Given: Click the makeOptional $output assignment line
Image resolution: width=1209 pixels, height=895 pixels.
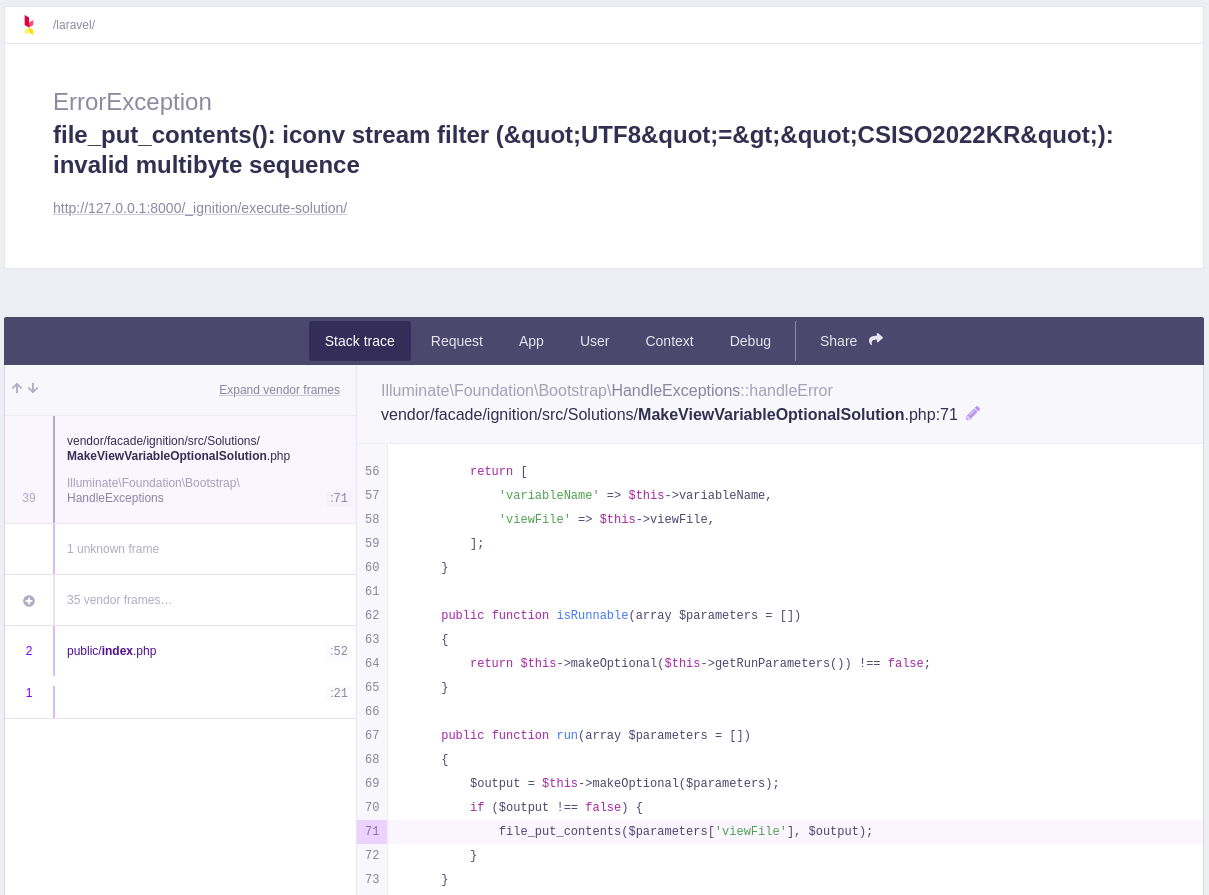Looking at the screenshot, I should click(x=625, y=784).
